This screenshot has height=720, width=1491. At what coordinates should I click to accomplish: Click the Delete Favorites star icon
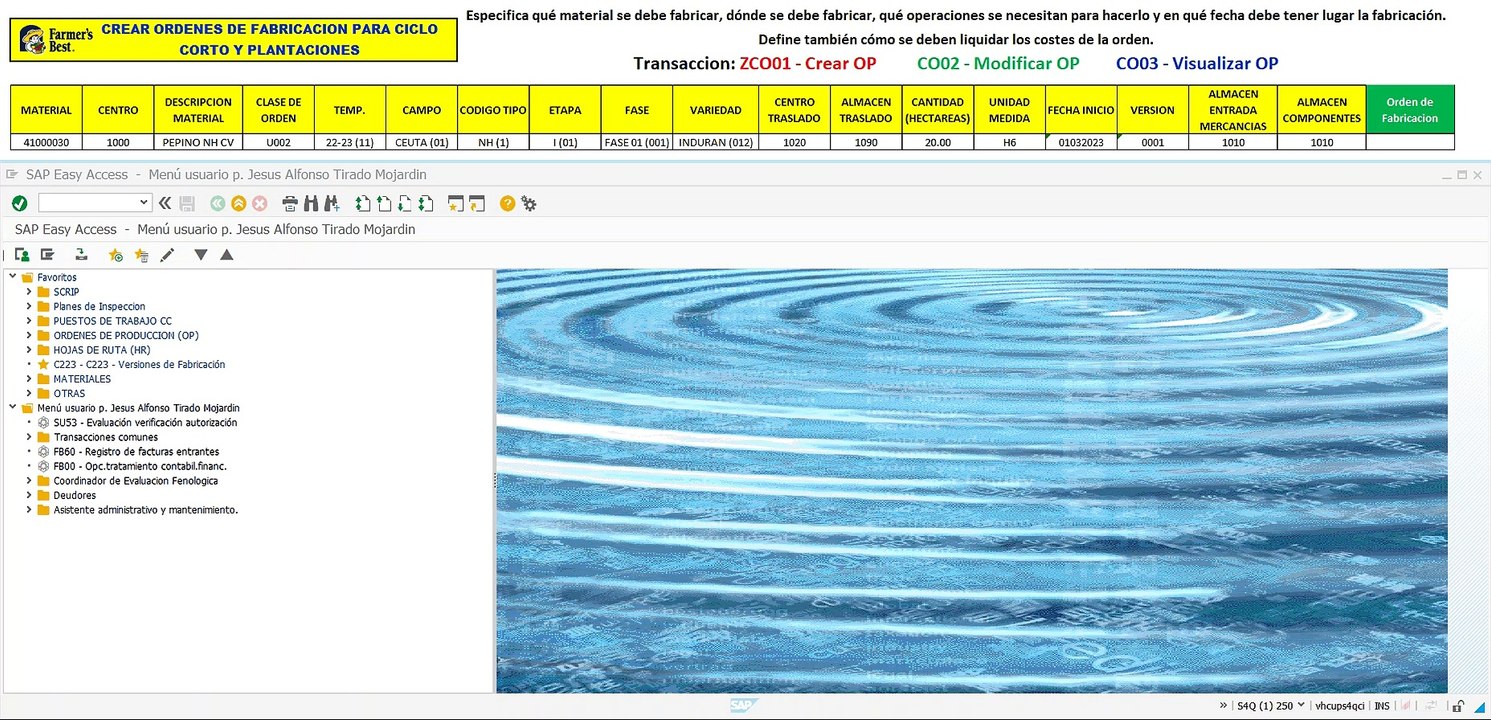141,255
